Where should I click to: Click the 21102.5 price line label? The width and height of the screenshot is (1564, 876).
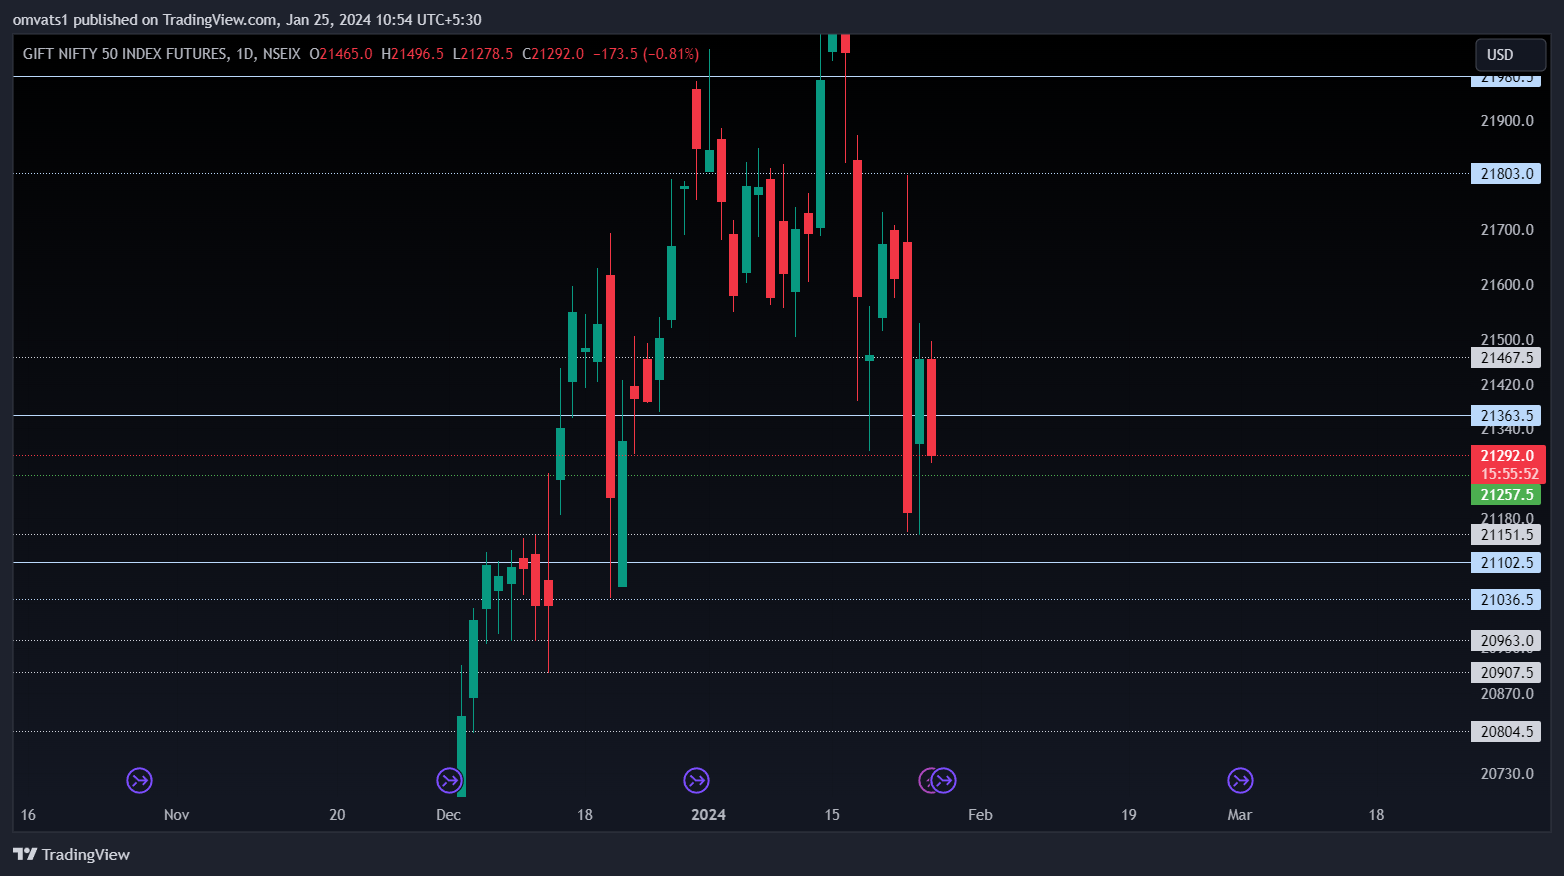click(x=1506, y=563)
